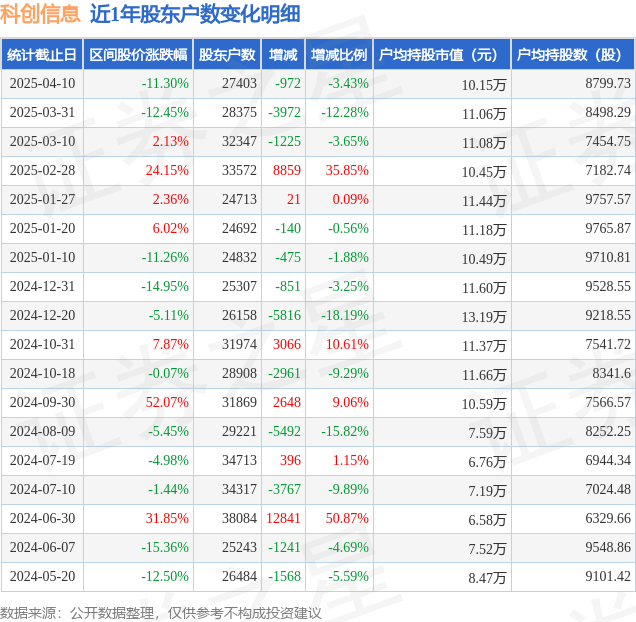Select the date cell 2024-07-10

[43, 490]
